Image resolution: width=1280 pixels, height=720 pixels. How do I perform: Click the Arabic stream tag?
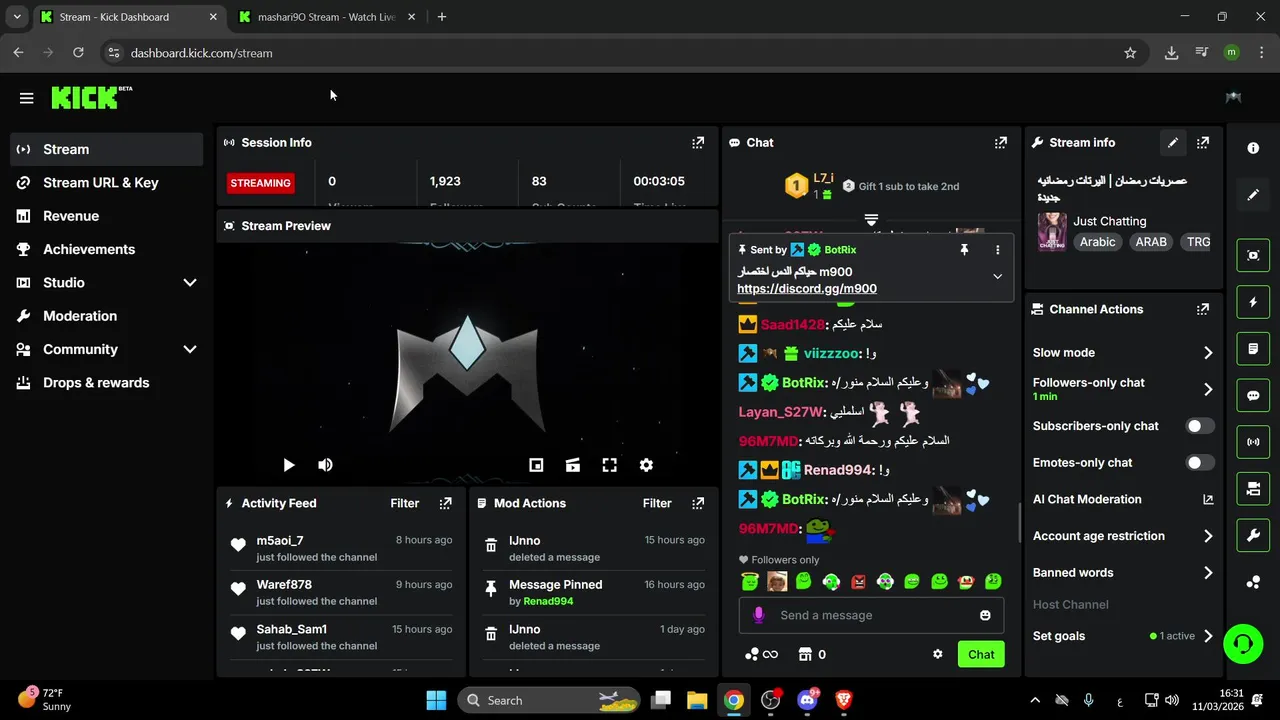(x=1097, y=242)
